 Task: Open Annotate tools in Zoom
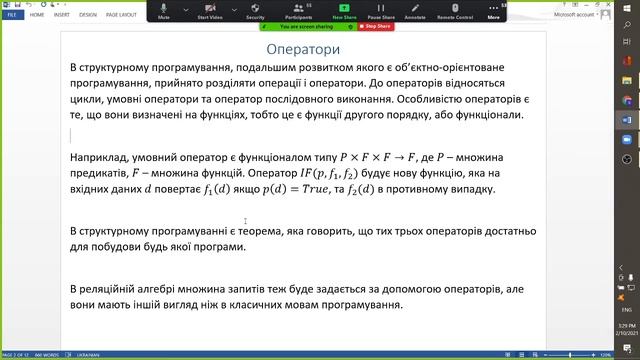coord(415,11)
